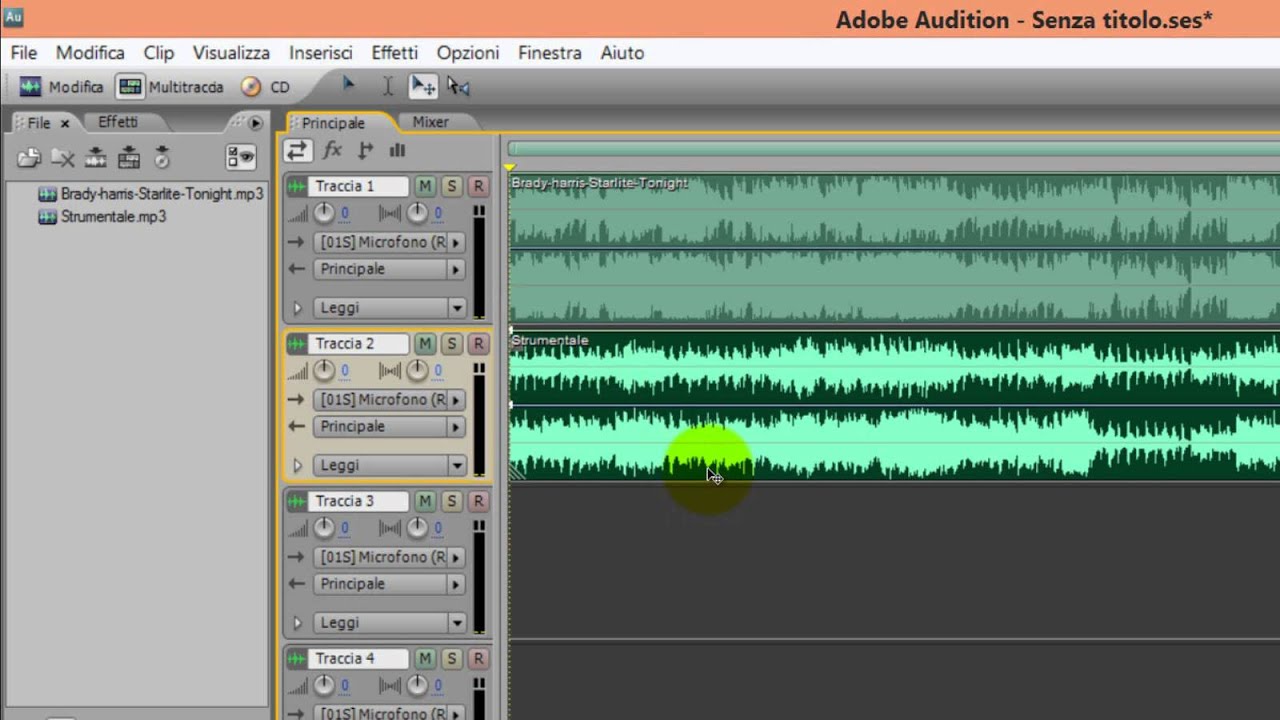Mute Traccia 1
This screenshot has height=720, width=1280.
point(425,186)
